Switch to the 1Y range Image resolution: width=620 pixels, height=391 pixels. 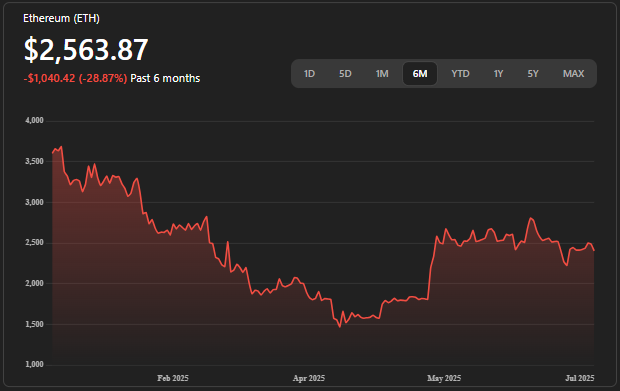[498, 74]
